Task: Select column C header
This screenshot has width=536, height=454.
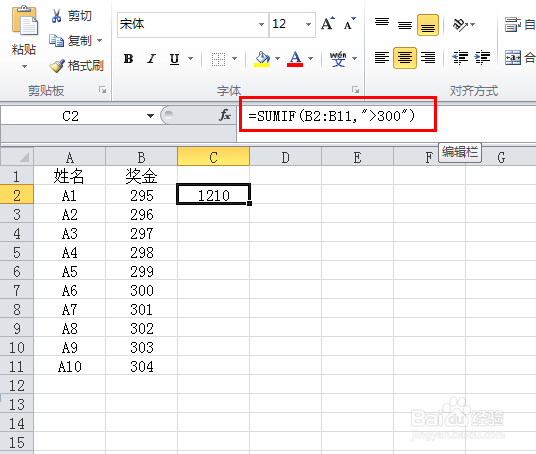Action: pyautogui.click(x=214, y=157)
